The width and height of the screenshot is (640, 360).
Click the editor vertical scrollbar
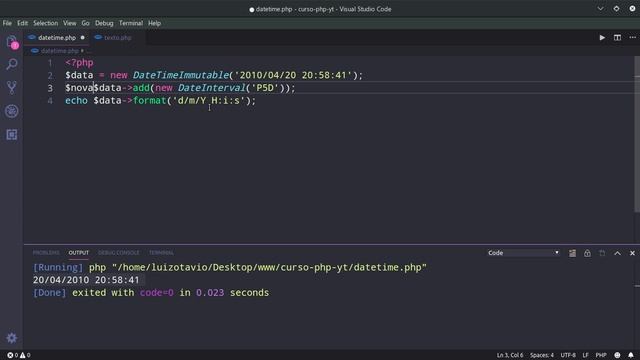pos(637,135)
